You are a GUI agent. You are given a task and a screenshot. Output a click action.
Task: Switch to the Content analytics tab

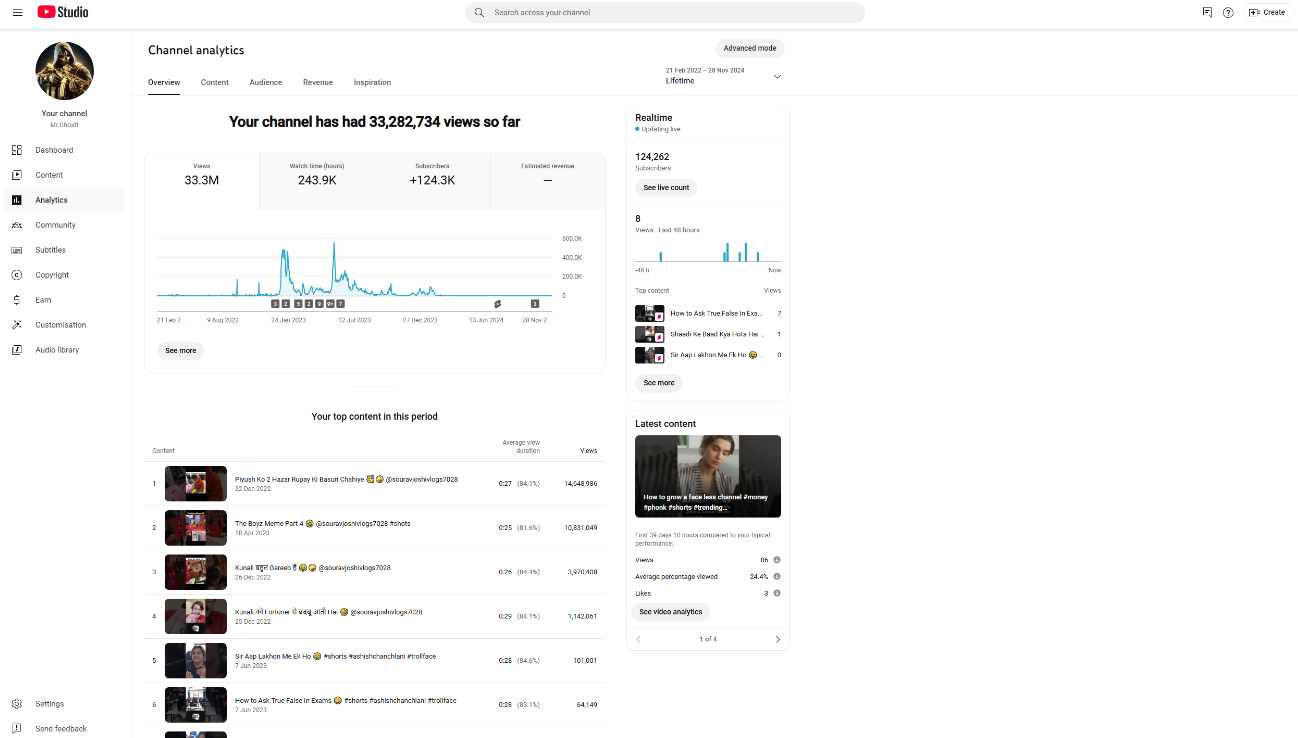[x=215, y=82]
